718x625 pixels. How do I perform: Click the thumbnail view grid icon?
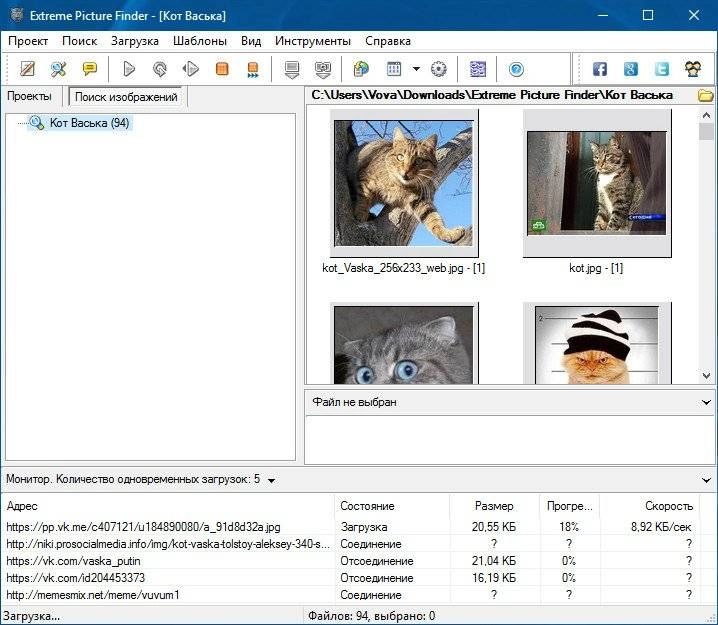point(394,69)
